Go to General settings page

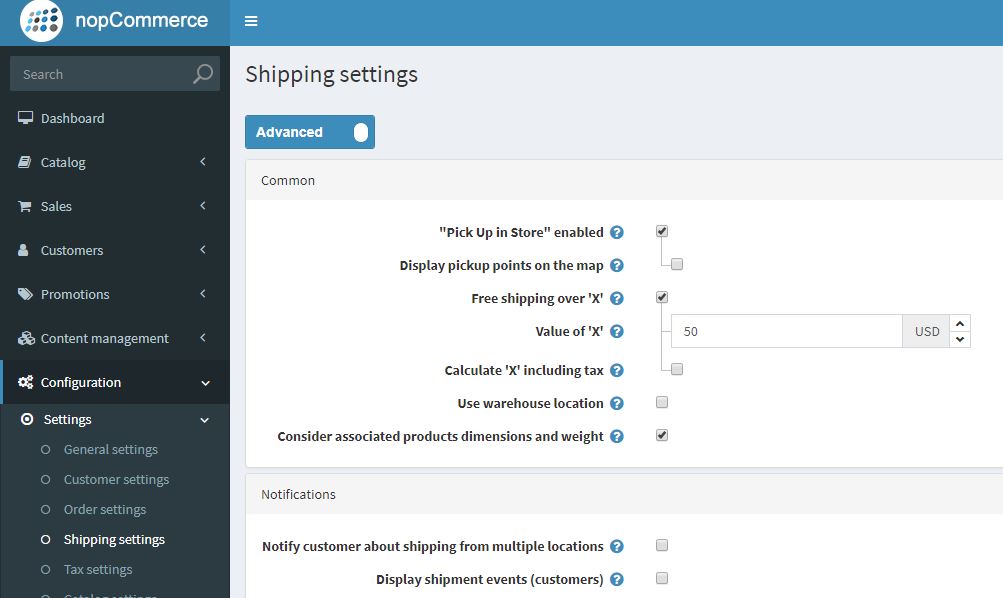click(111, 449)
